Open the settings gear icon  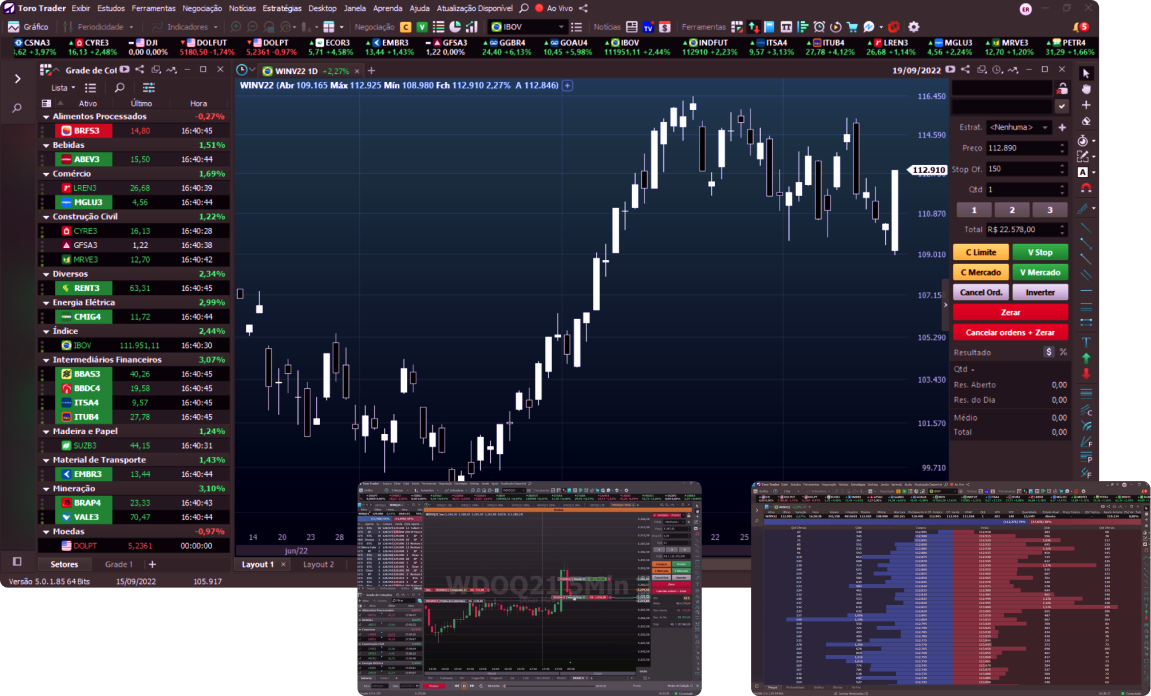click(x=914, y=26)
